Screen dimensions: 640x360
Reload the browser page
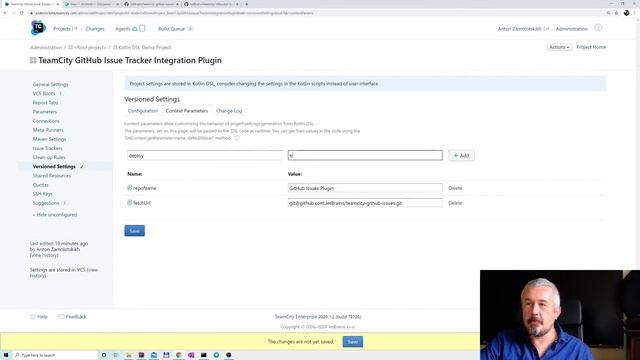coord(22,13)
